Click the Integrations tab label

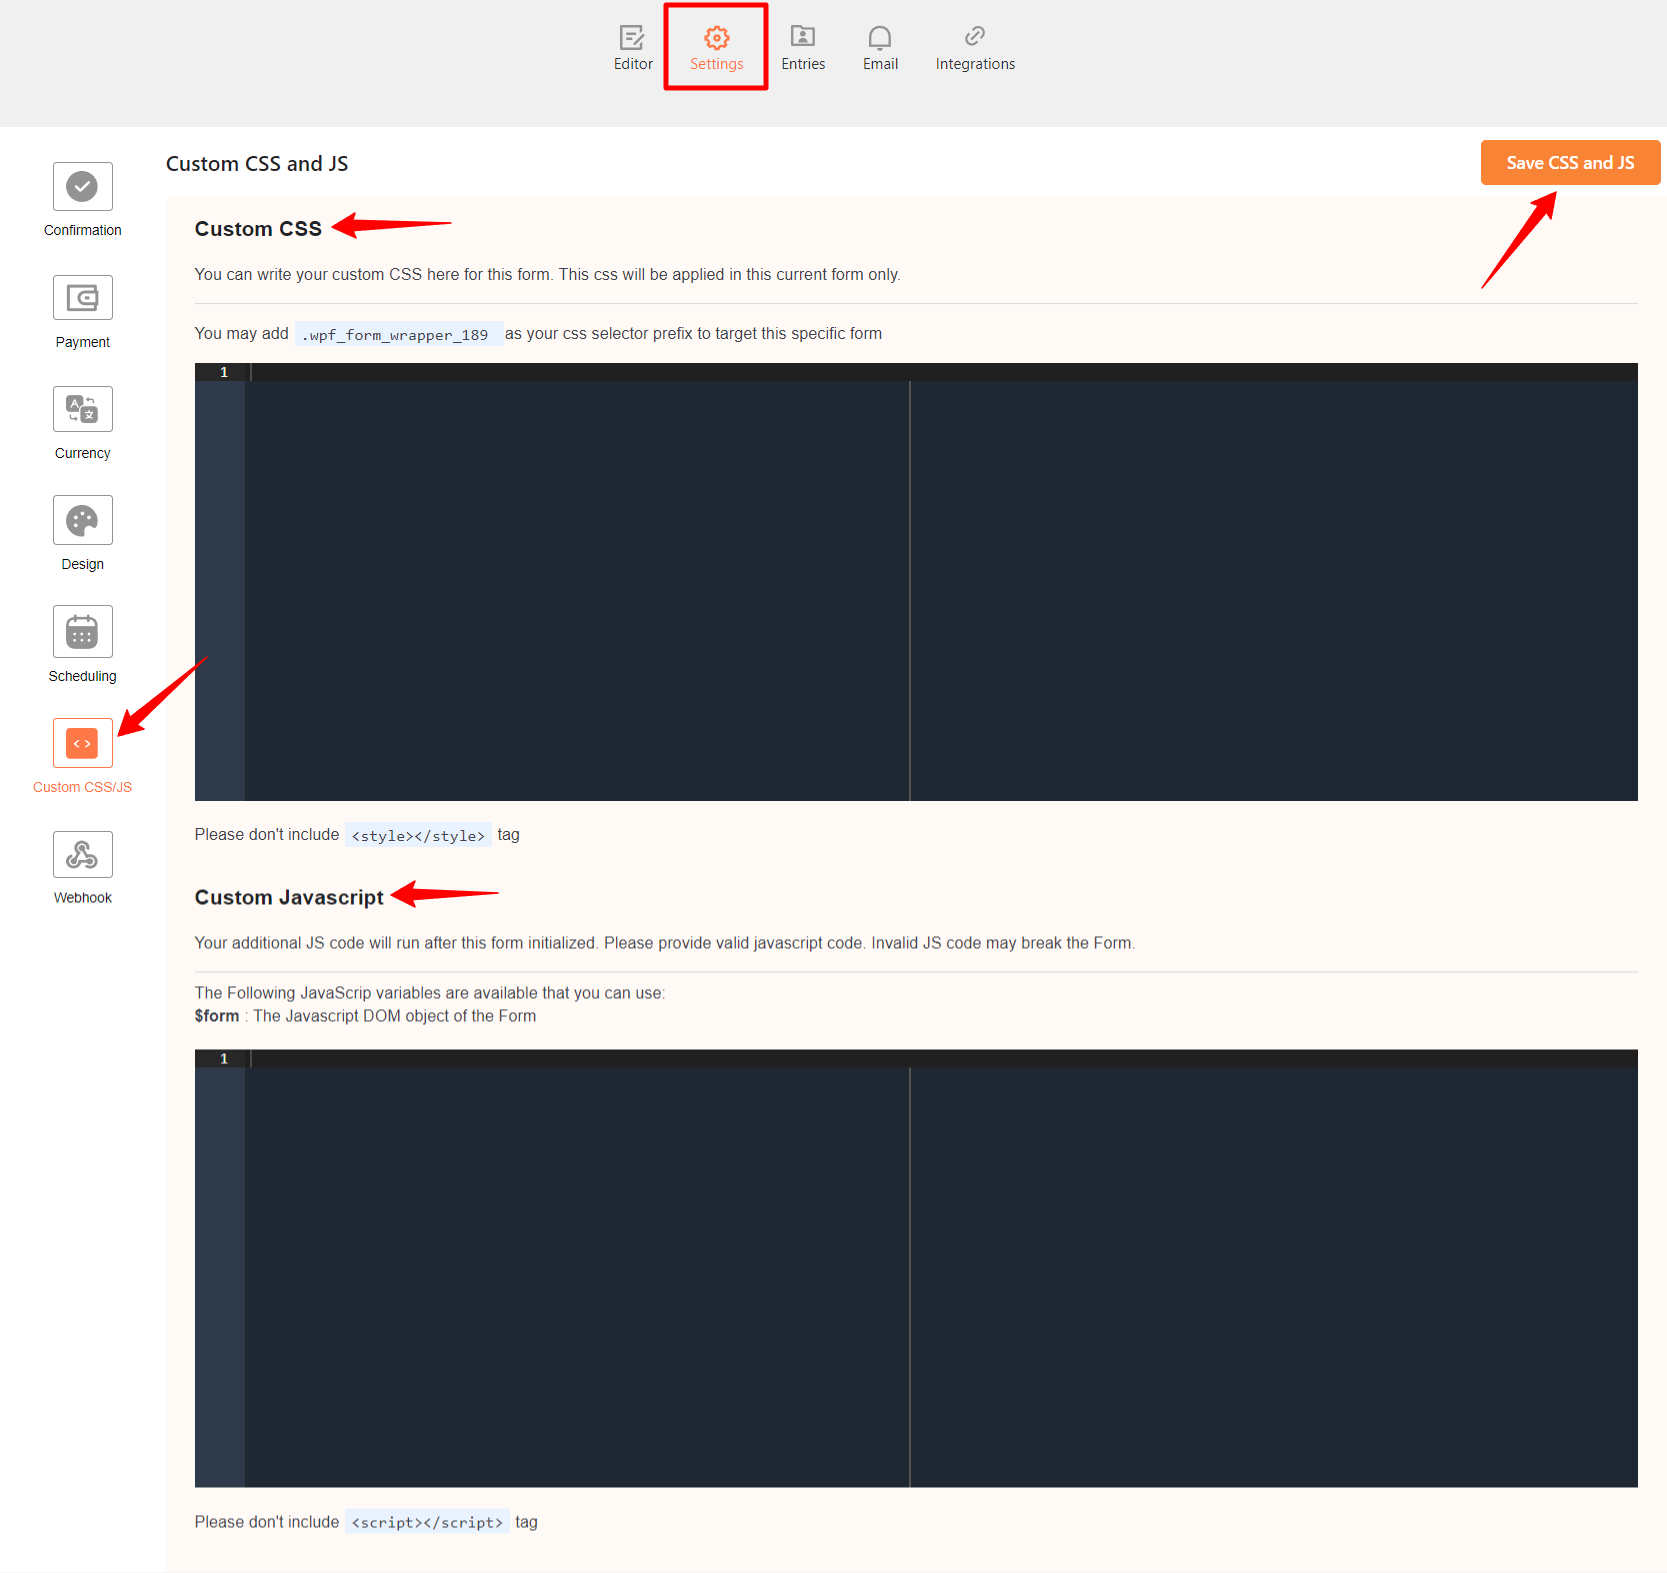click(975, 64)
